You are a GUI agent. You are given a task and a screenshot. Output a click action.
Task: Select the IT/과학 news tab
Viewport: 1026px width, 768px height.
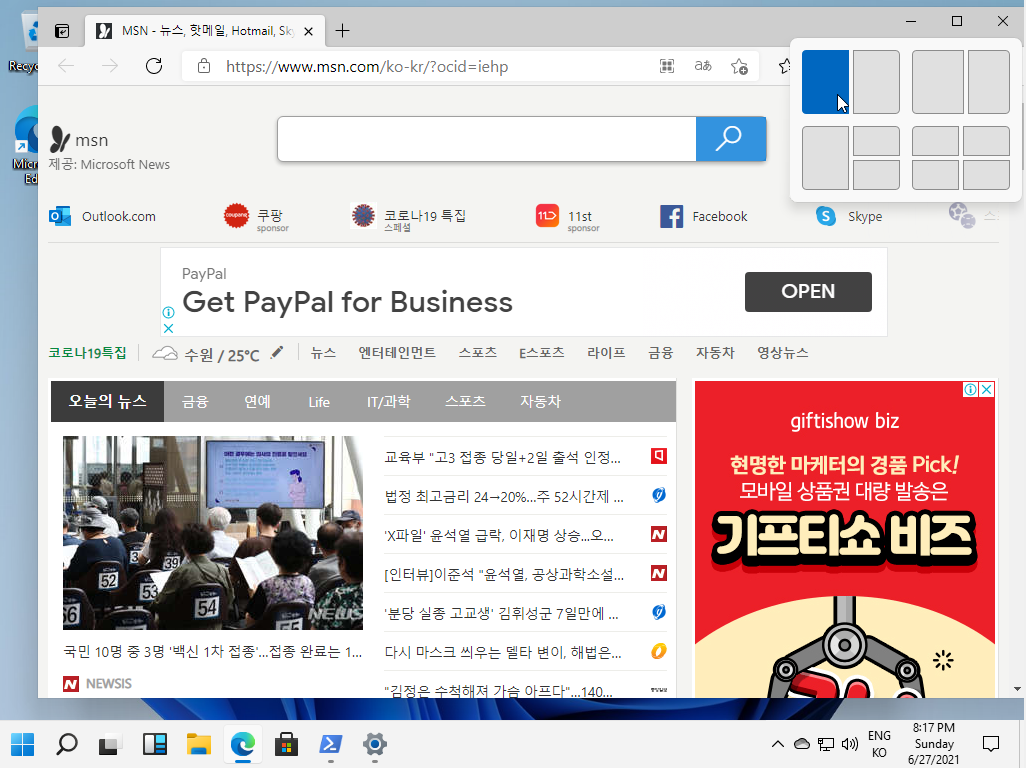(x=389, y=402)
